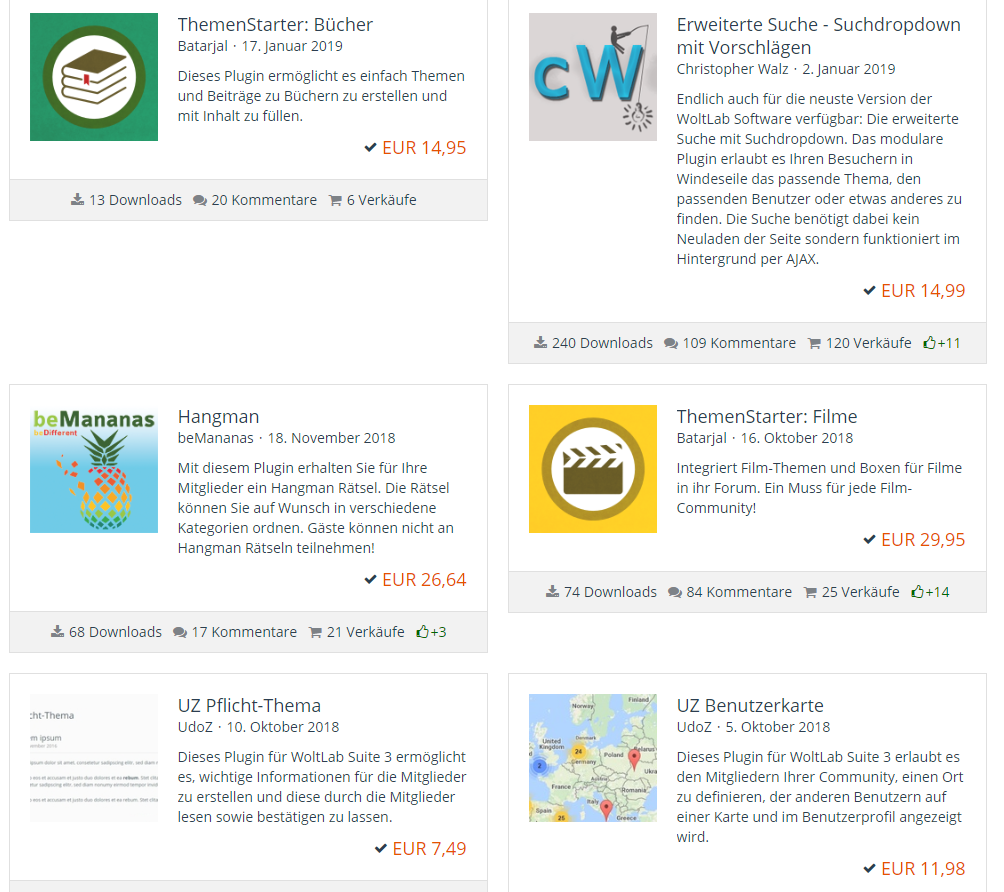Open the Hangman plugin title link

pos(218,417)
